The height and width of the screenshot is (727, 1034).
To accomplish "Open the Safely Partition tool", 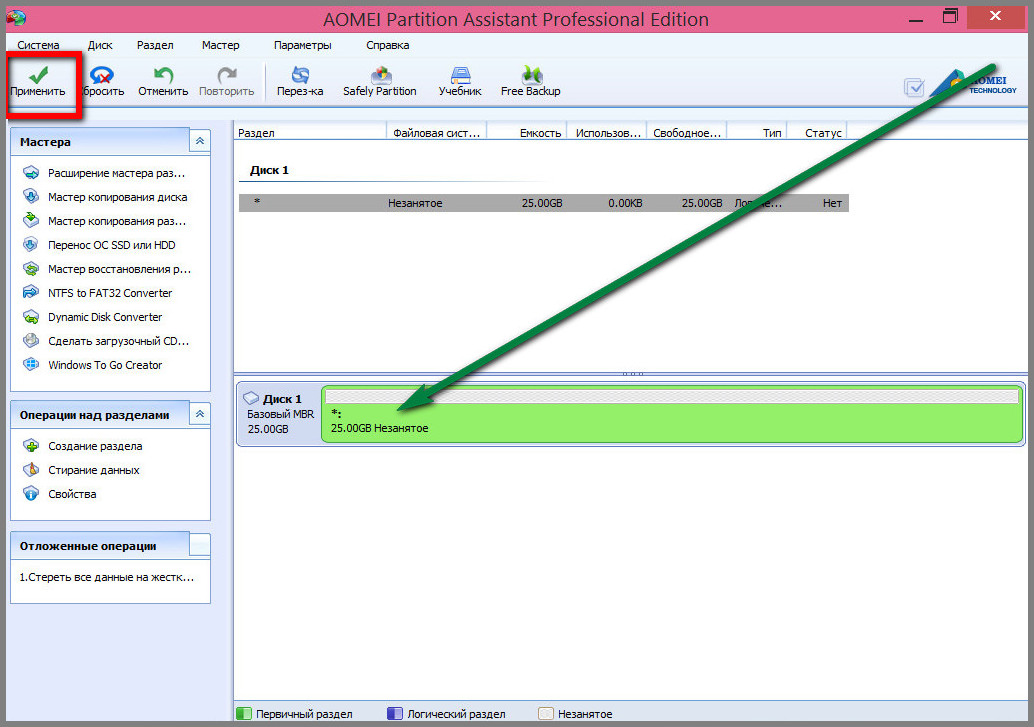I will coord(380,82).
